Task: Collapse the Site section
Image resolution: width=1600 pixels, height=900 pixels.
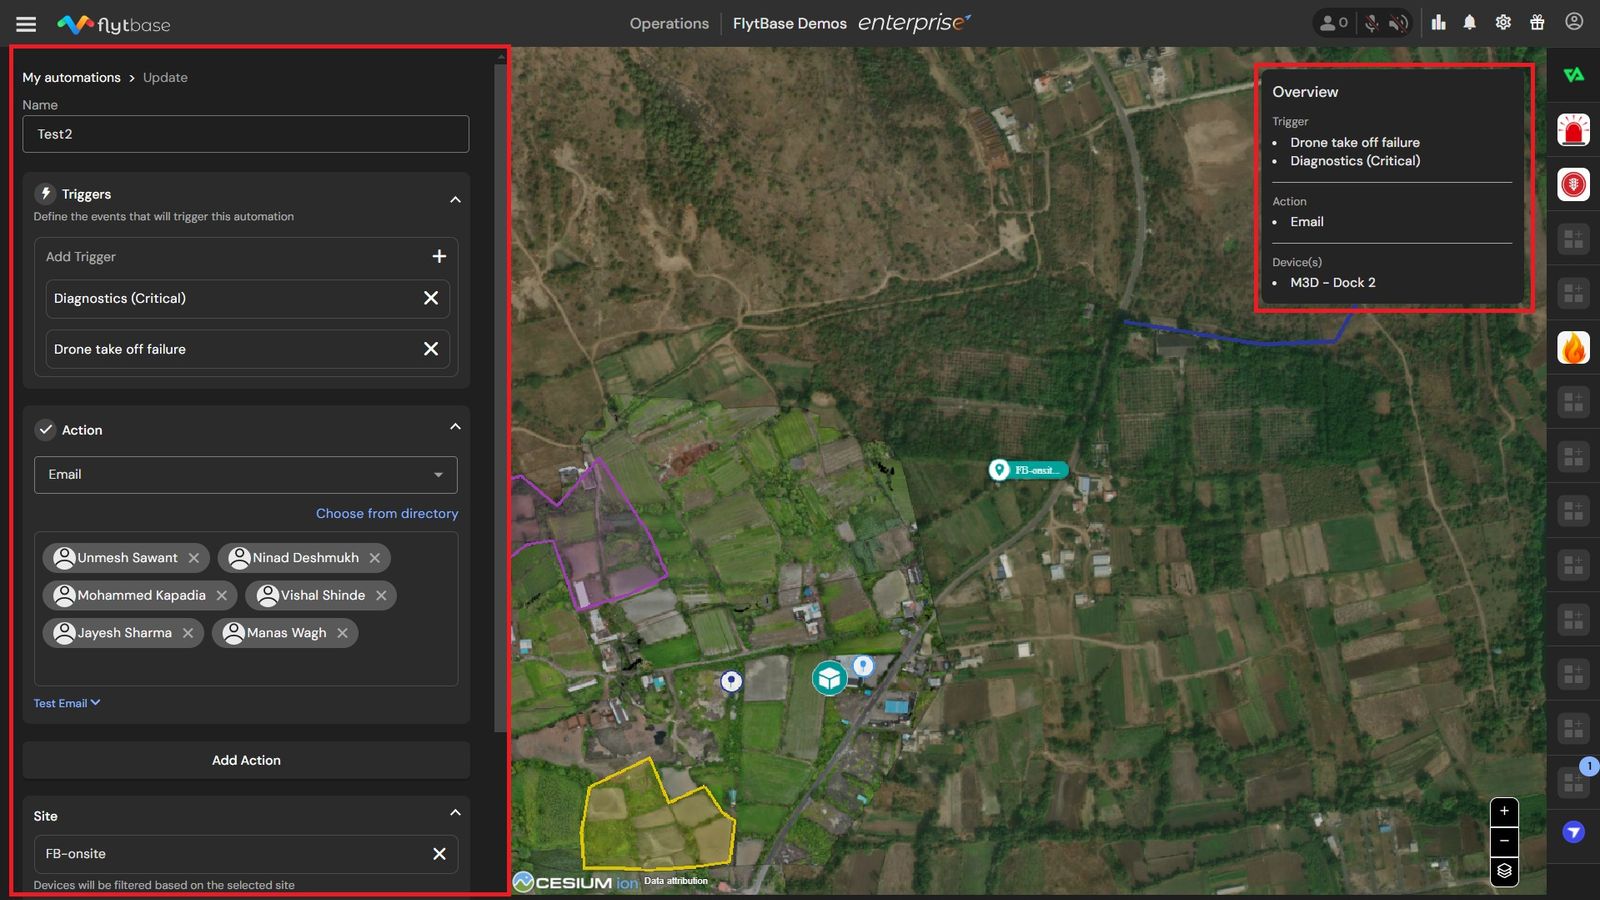Action: (455, 813)
